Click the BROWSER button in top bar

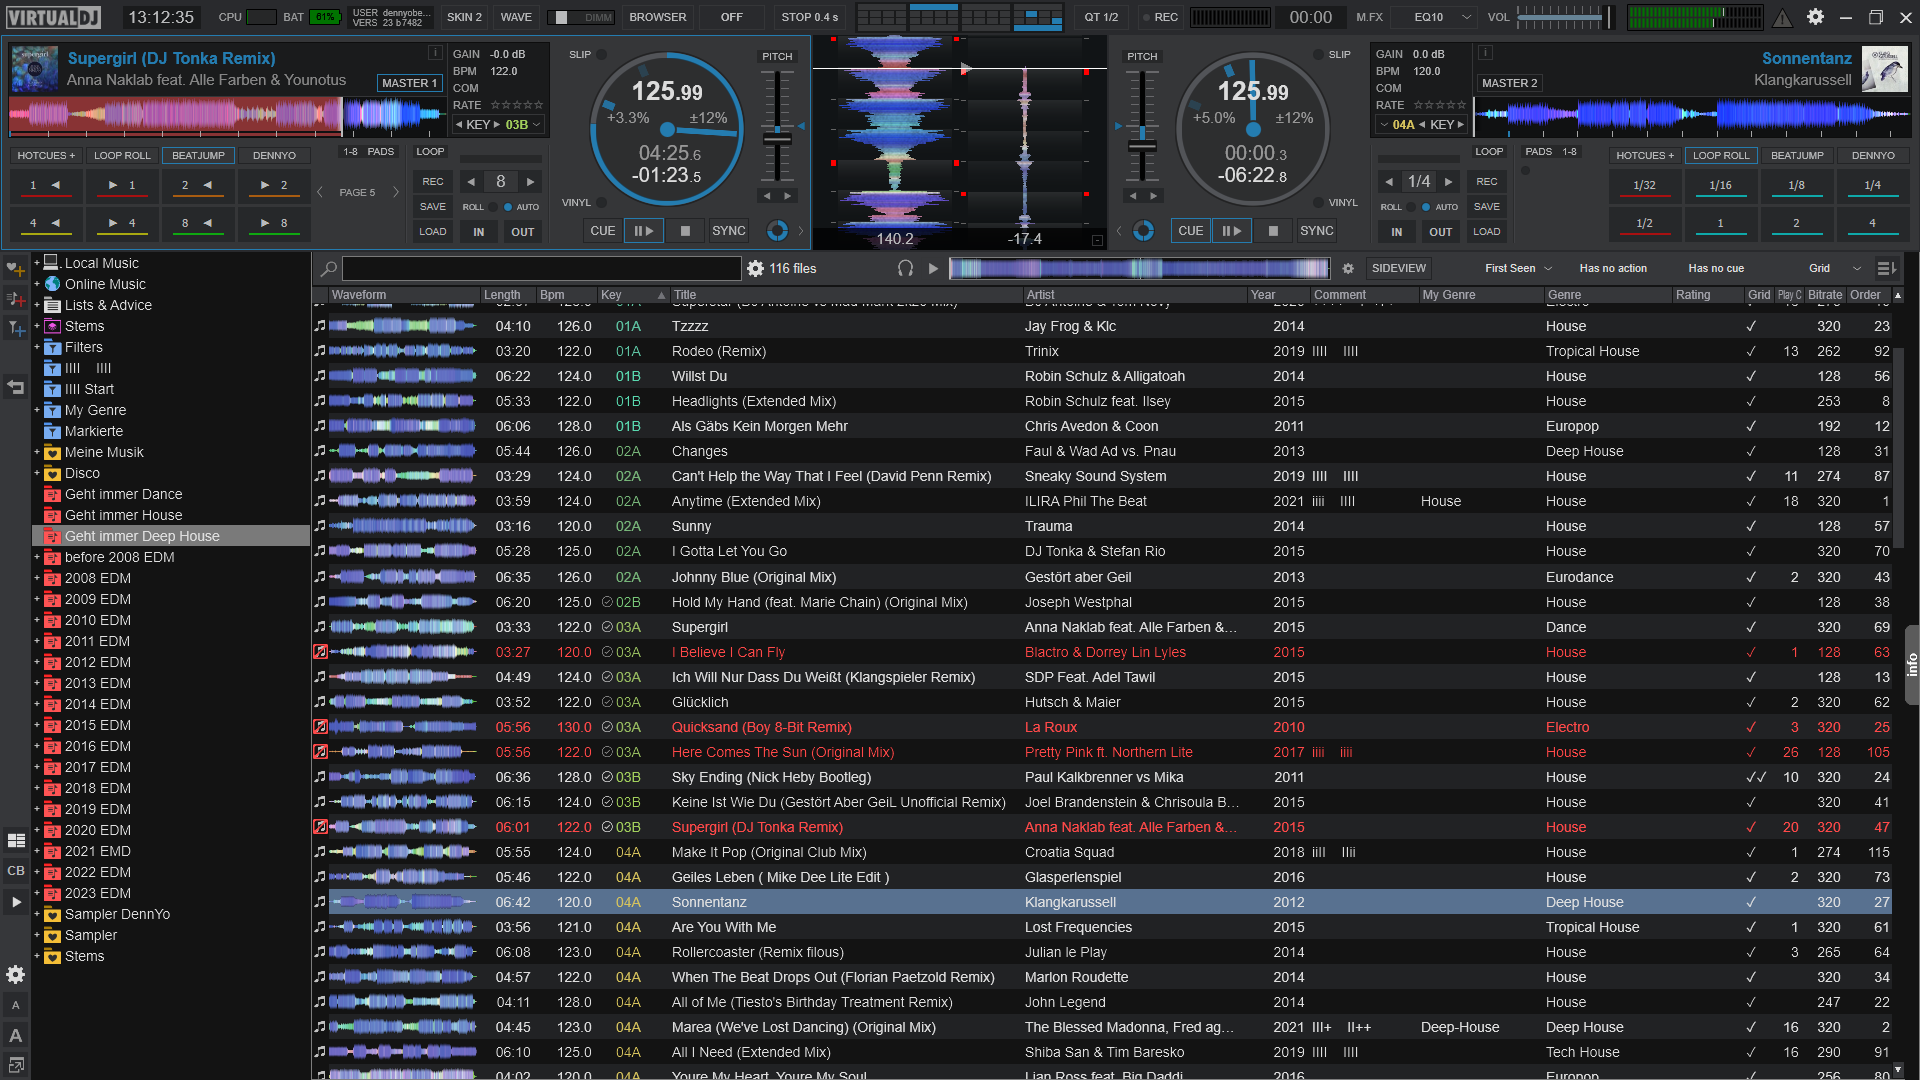point(657,17)
